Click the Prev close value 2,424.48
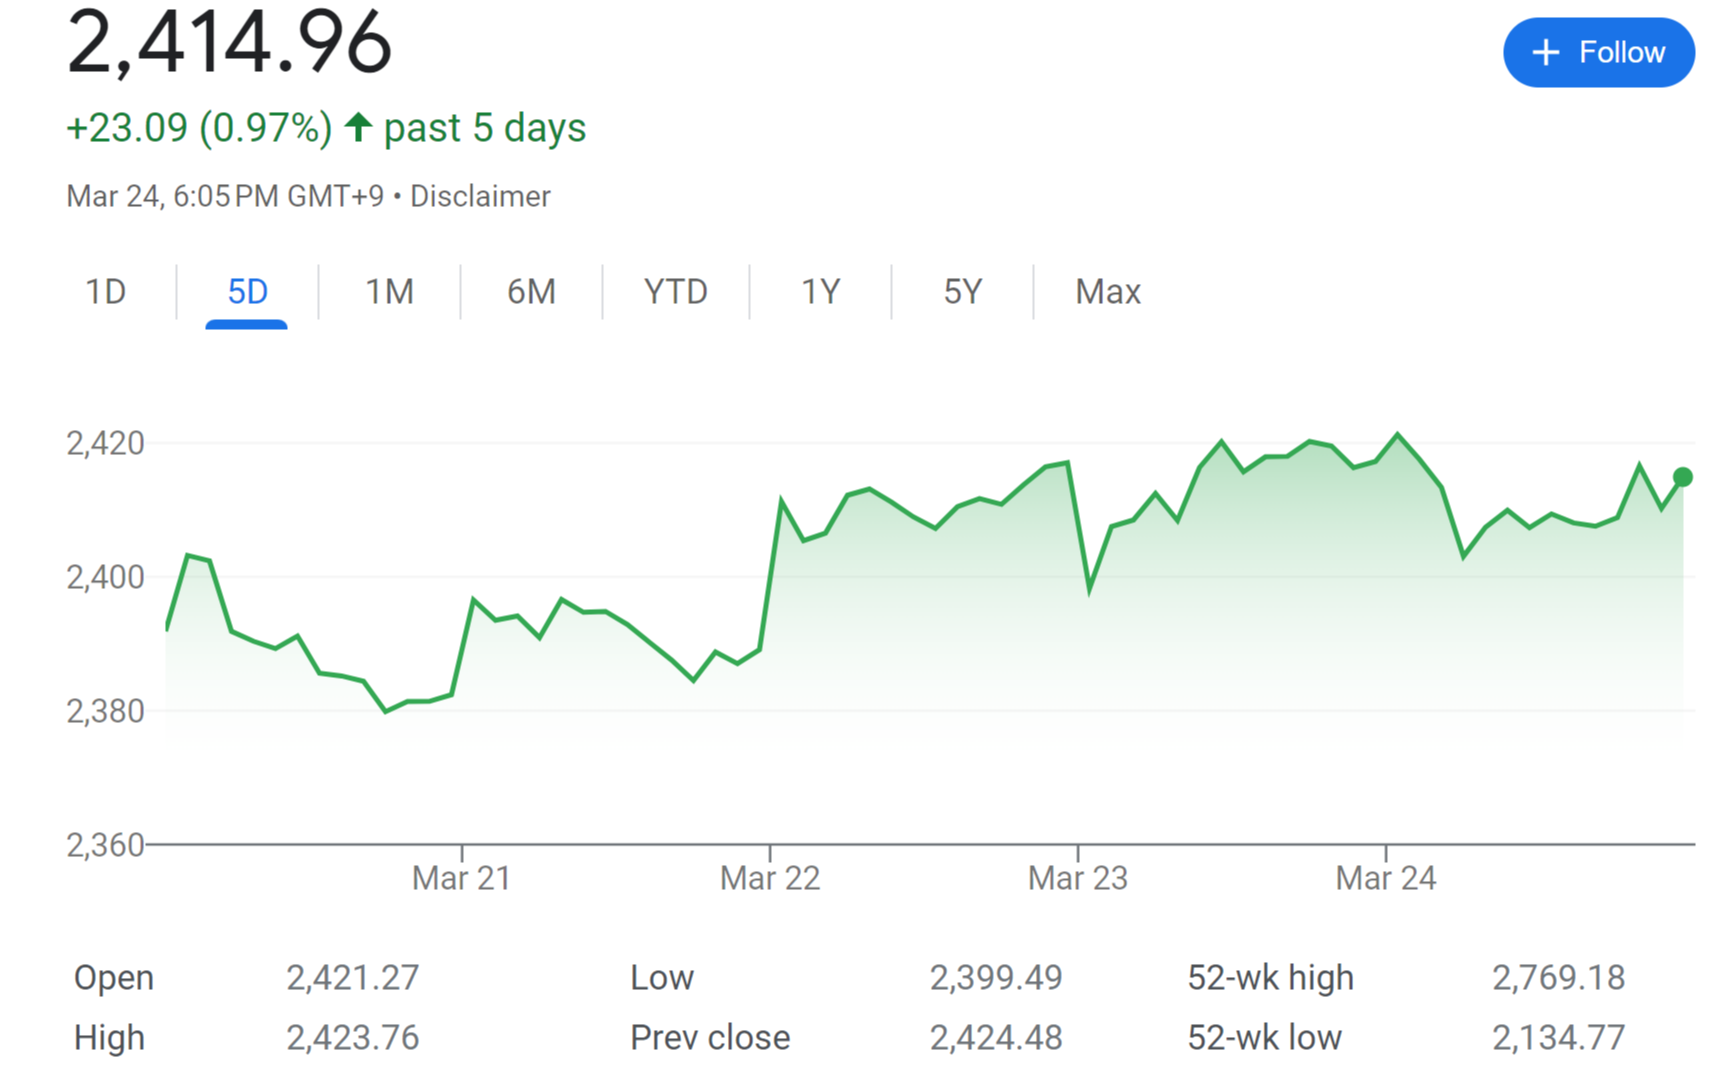 pyautogui.click(x=995, y=1037)
